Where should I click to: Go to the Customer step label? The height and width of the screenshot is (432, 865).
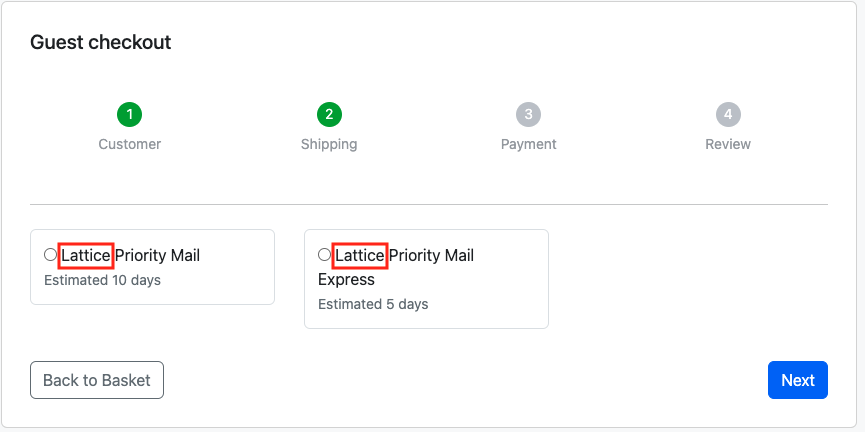(x=130, y=145)
